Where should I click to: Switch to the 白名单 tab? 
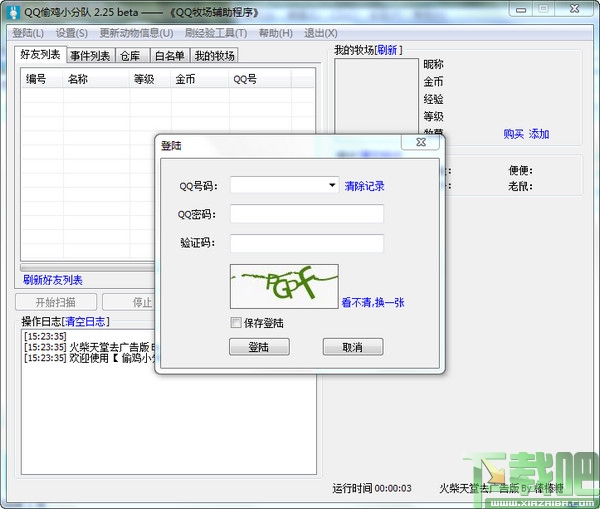click(170, 56)
